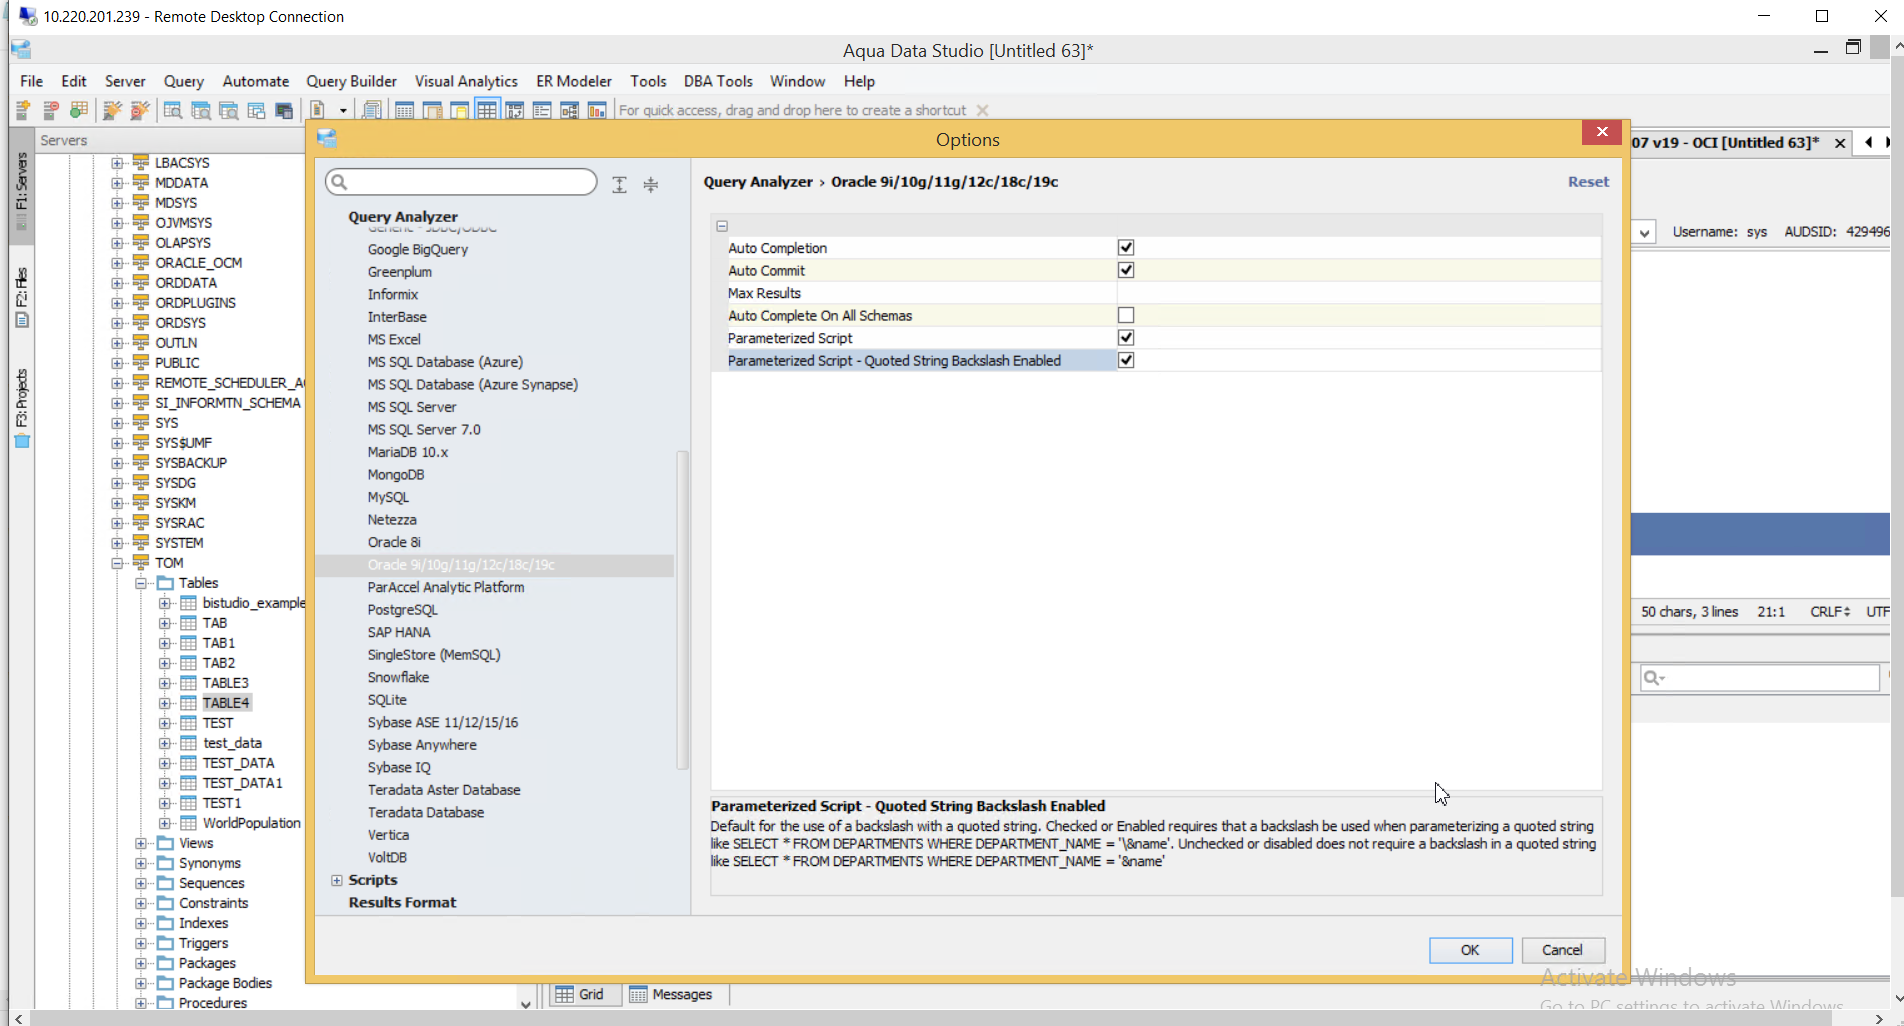The width and height of the screenshot is (1904, 1026).
Task: Enable Auto Complete On All Schemas
Action: point(1126,315)
